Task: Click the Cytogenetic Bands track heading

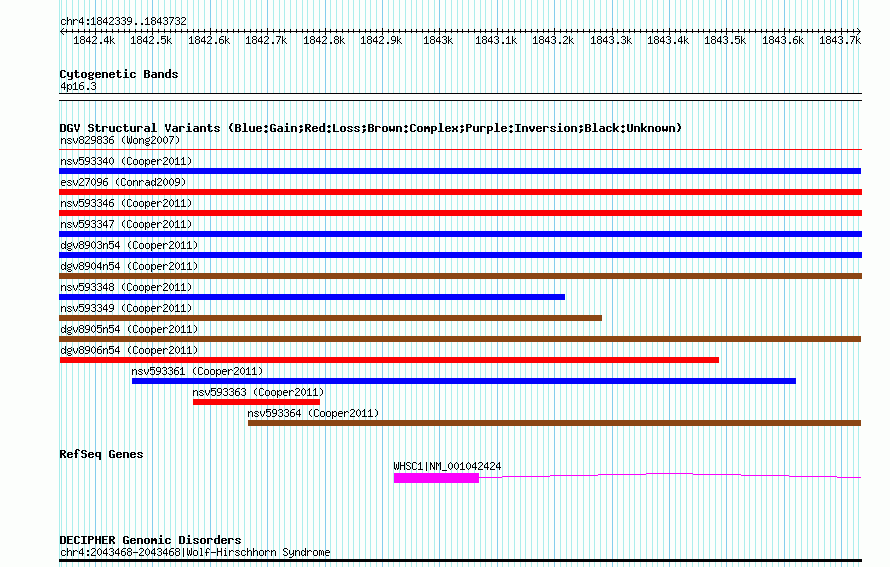Action: click(x=119, y=74)
